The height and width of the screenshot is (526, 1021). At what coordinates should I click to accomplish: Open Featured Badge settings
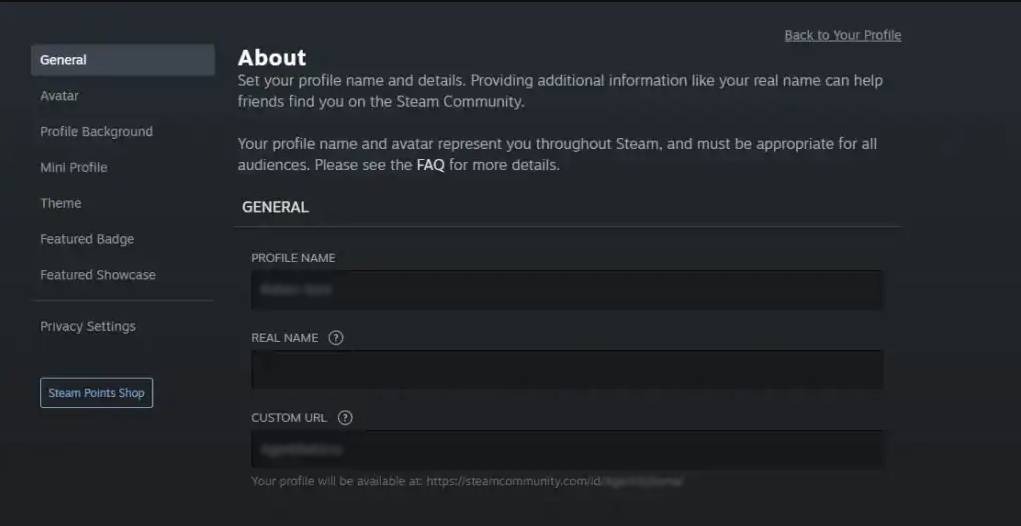click(x=86, y=239)
